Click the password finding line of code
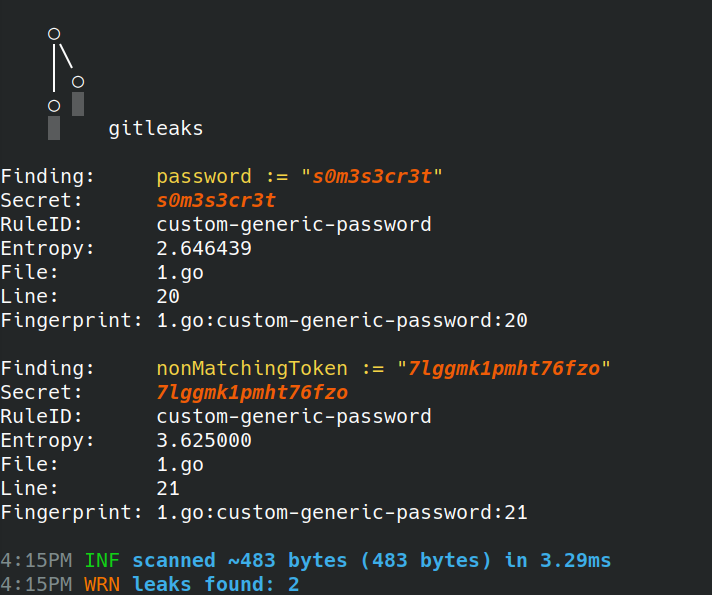Screen dimensions: 712x595 click(299, 177)
